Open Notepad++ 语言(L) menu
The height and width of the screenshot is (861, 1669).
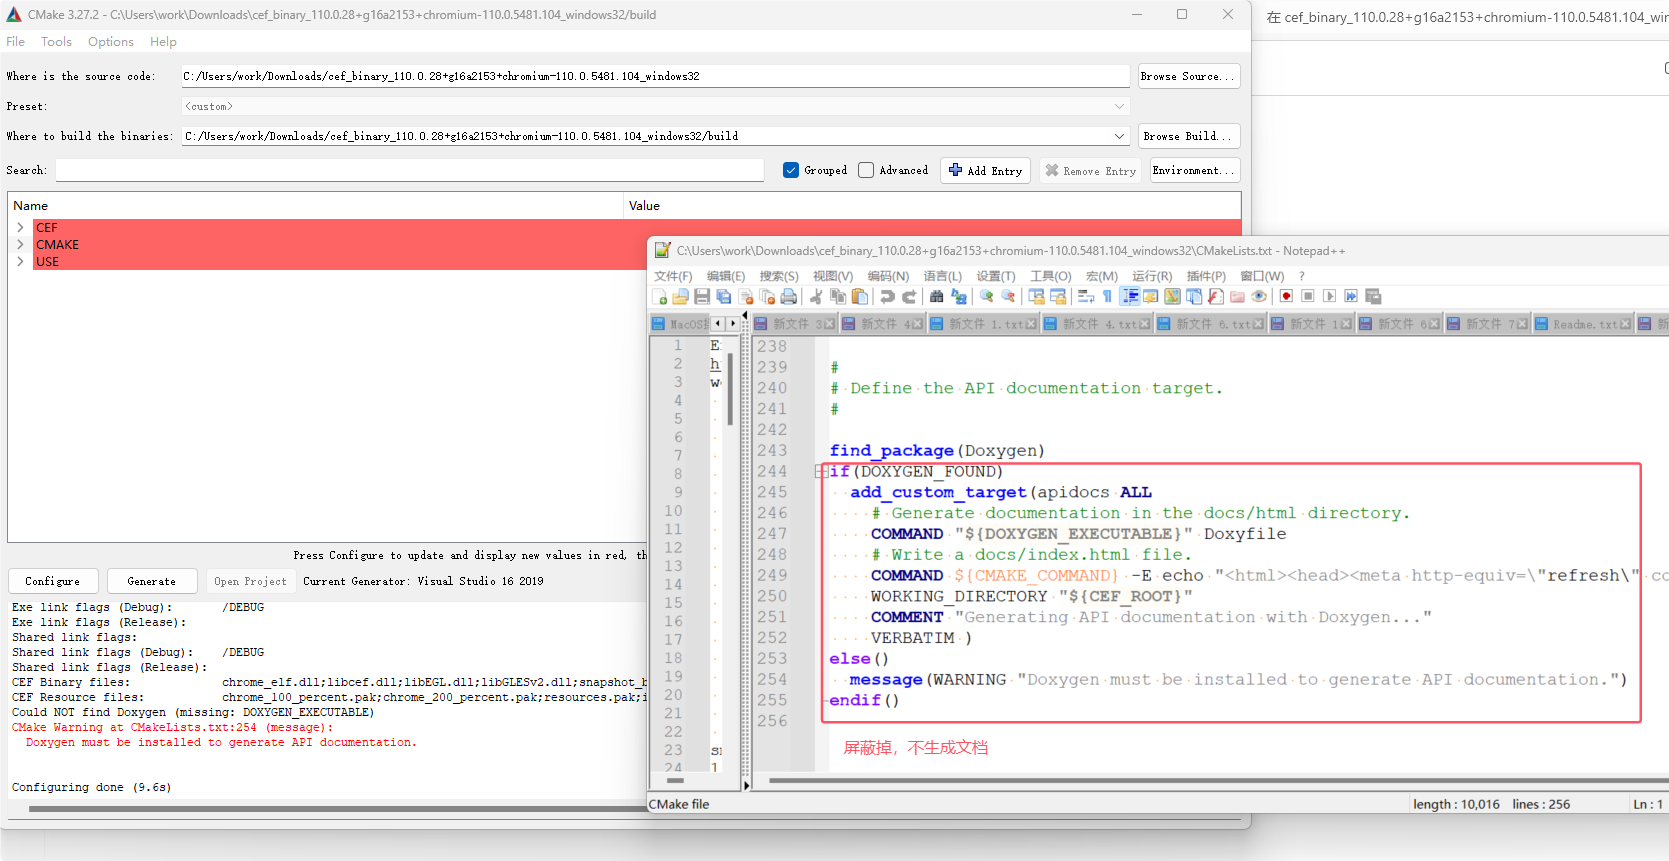click(x=942, y=276)
